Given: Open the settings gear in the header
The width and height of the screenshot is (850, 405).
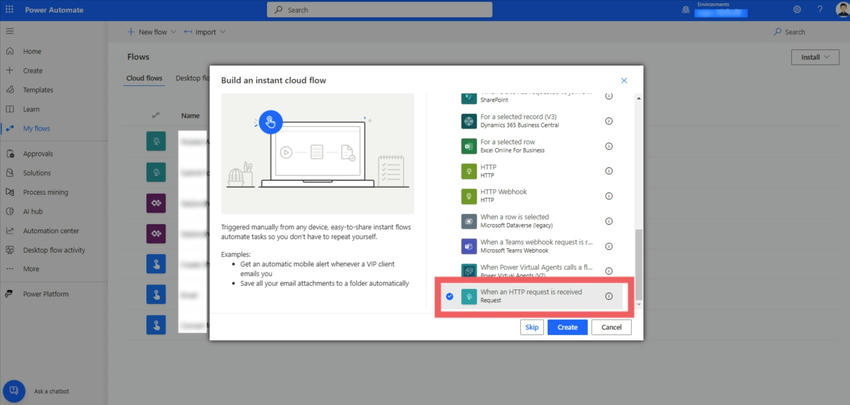Looking at the screenshot, I should click(797, 9).
